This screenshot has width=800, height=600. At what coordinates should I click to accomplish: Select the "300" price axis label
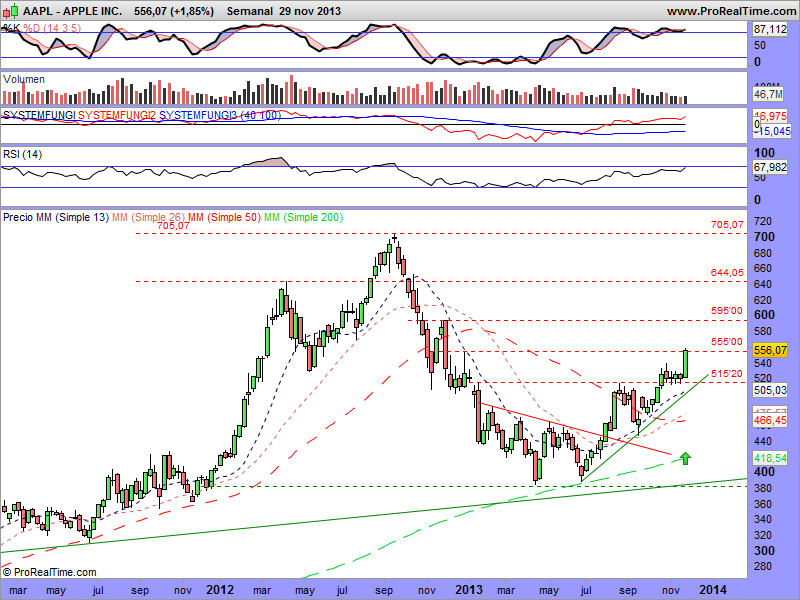coord(764,551)
